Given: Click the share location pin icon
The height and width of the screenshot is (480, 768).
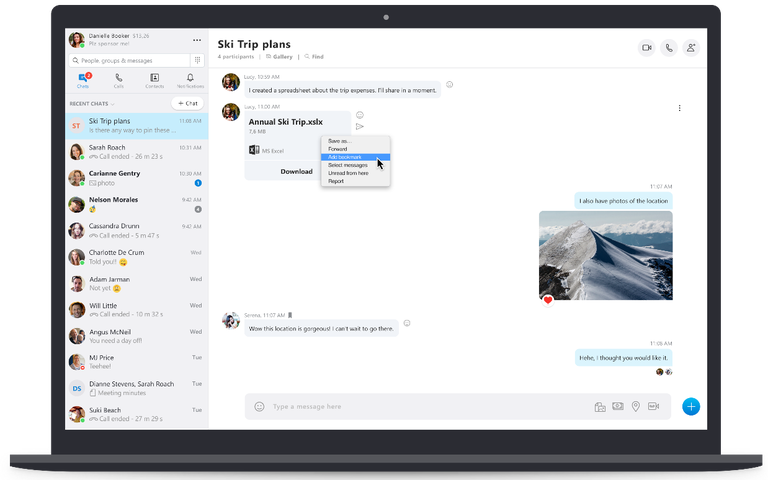Looking at the screenshot, I should [x=635, y=406].
